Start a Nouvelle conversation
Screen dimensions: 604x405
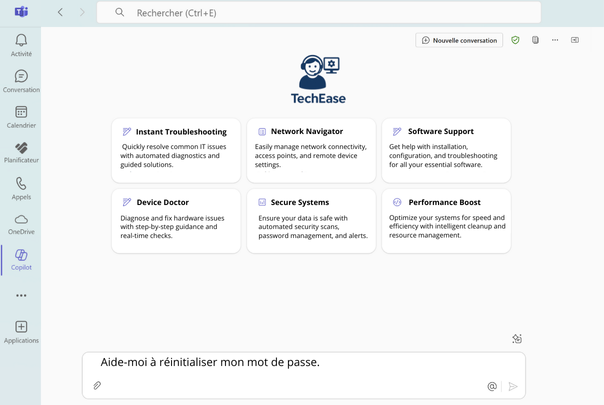459,40
